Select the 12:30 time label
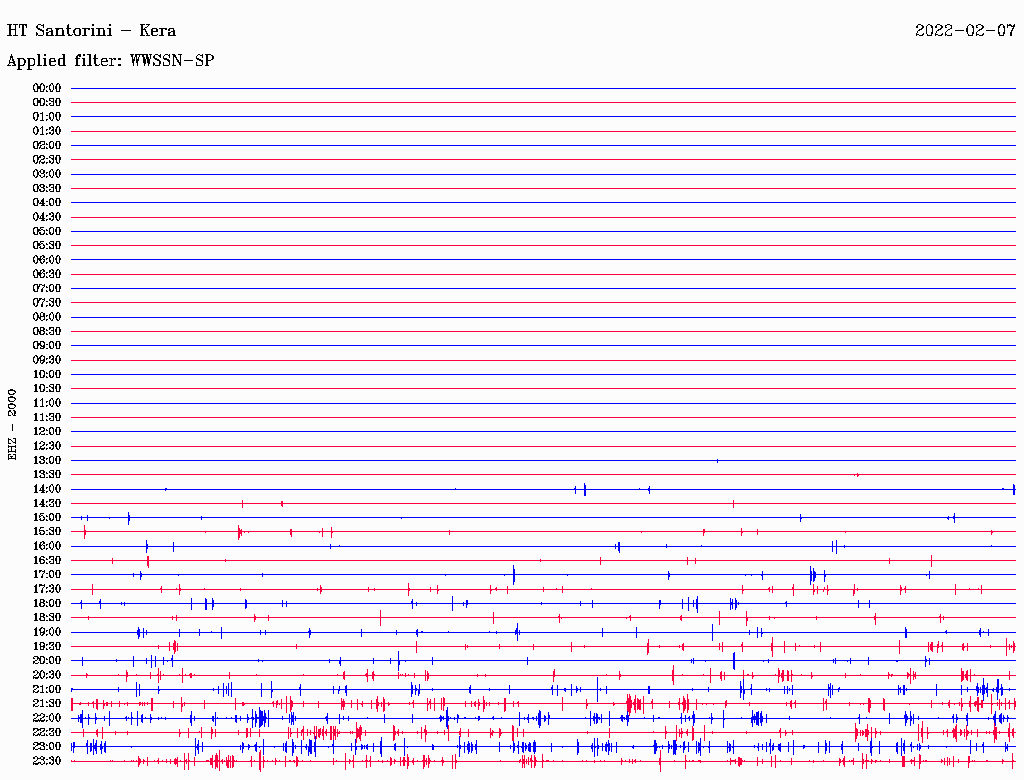 (x=46, y=446)
